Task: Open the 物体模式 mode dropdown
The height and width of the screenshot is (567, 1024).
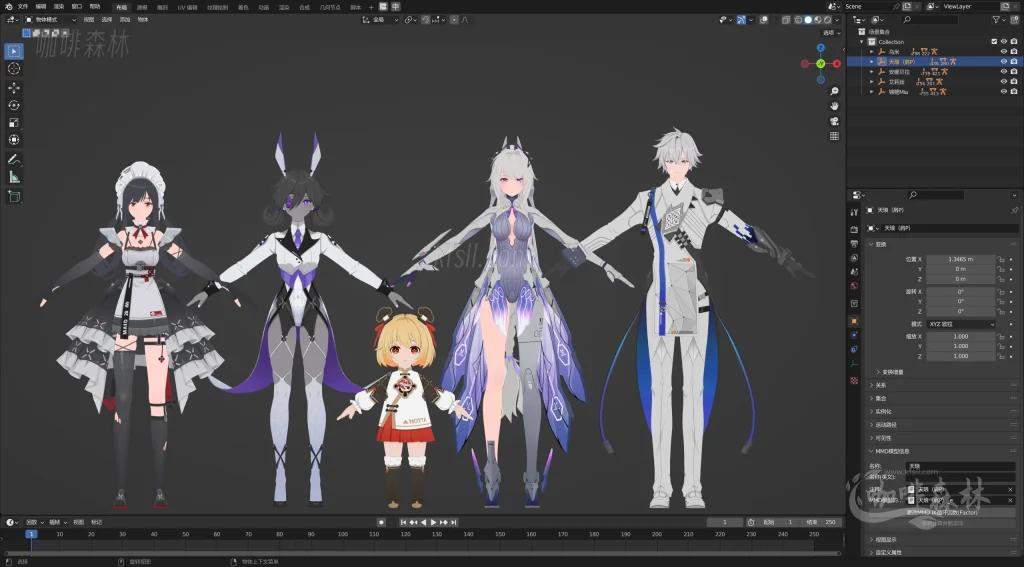Action: click(50, 20)
